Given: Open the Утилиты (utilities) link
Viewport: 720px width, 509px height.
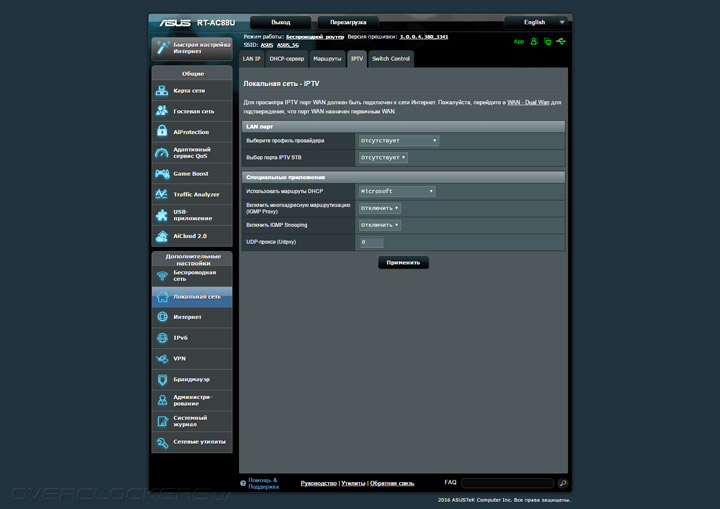Looking at the screenshot, I should click(x=353, y=483).
